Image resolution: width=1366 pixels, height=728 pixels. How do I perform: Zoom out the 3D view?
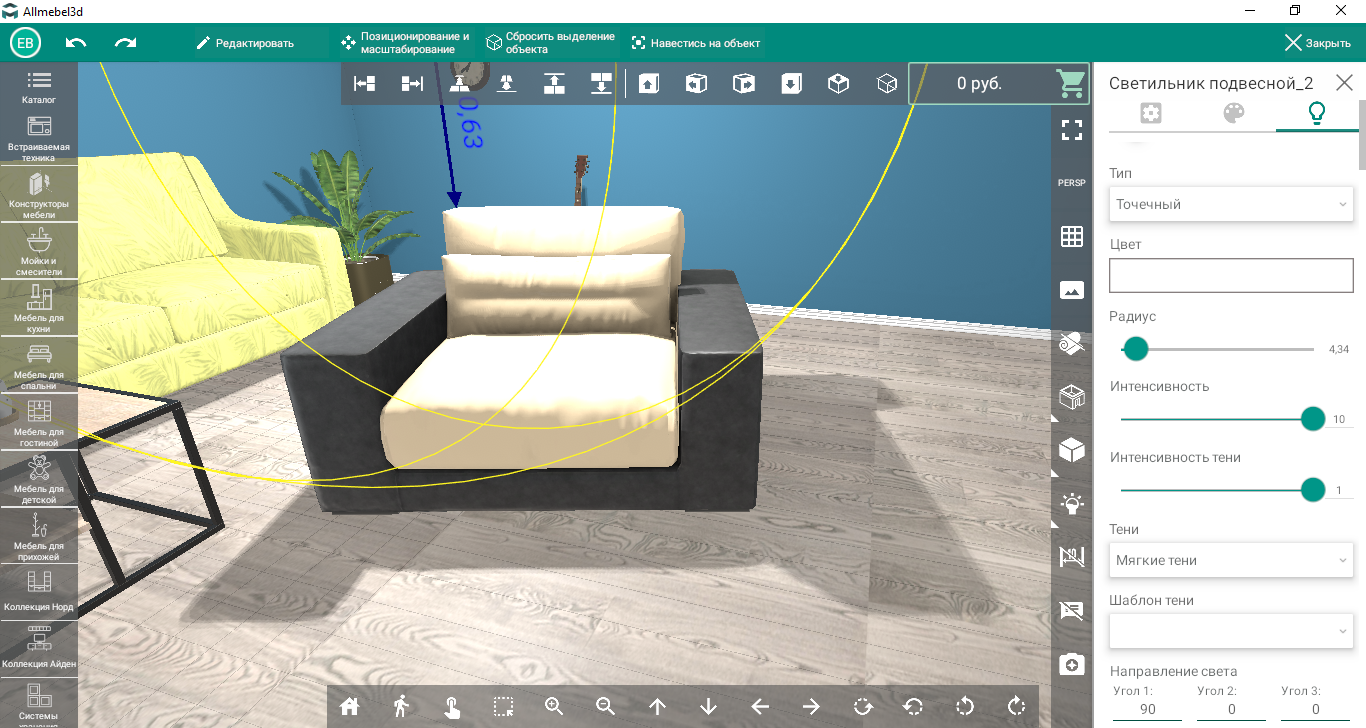click(x=606, y=706)
